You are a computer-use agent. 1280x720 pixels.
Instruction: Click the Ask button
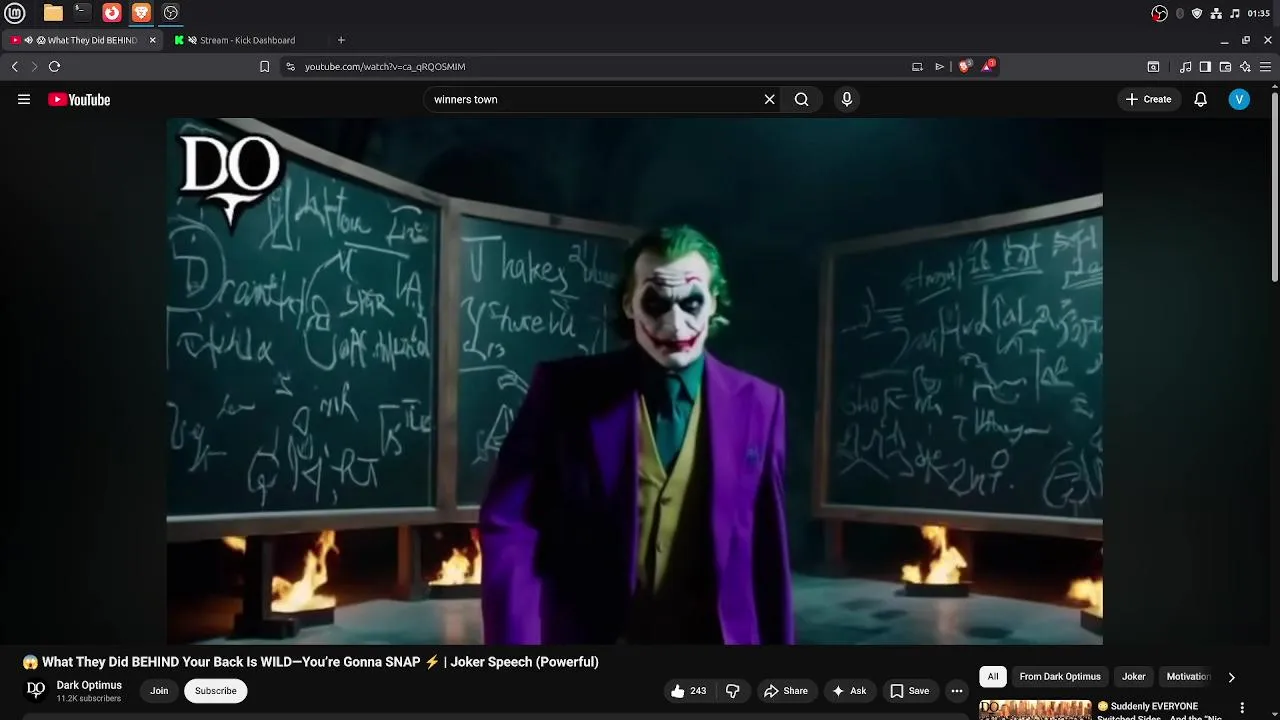pyautogui.click(x=849, y=691)
